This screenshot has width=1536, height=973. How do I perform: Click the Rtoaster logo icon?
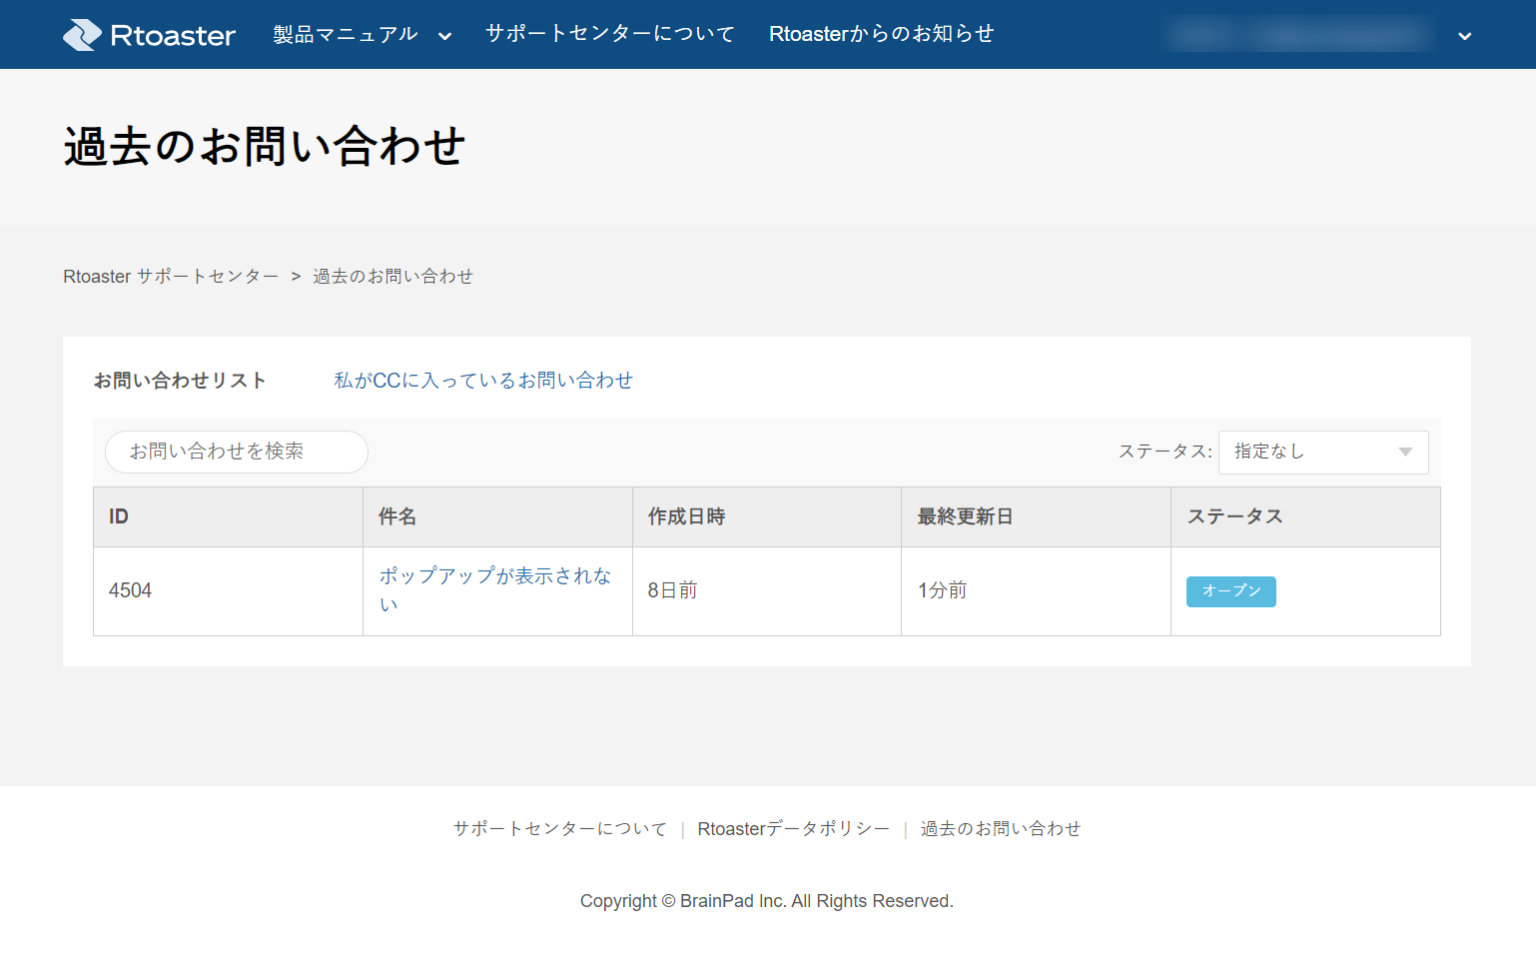point(80,34)
